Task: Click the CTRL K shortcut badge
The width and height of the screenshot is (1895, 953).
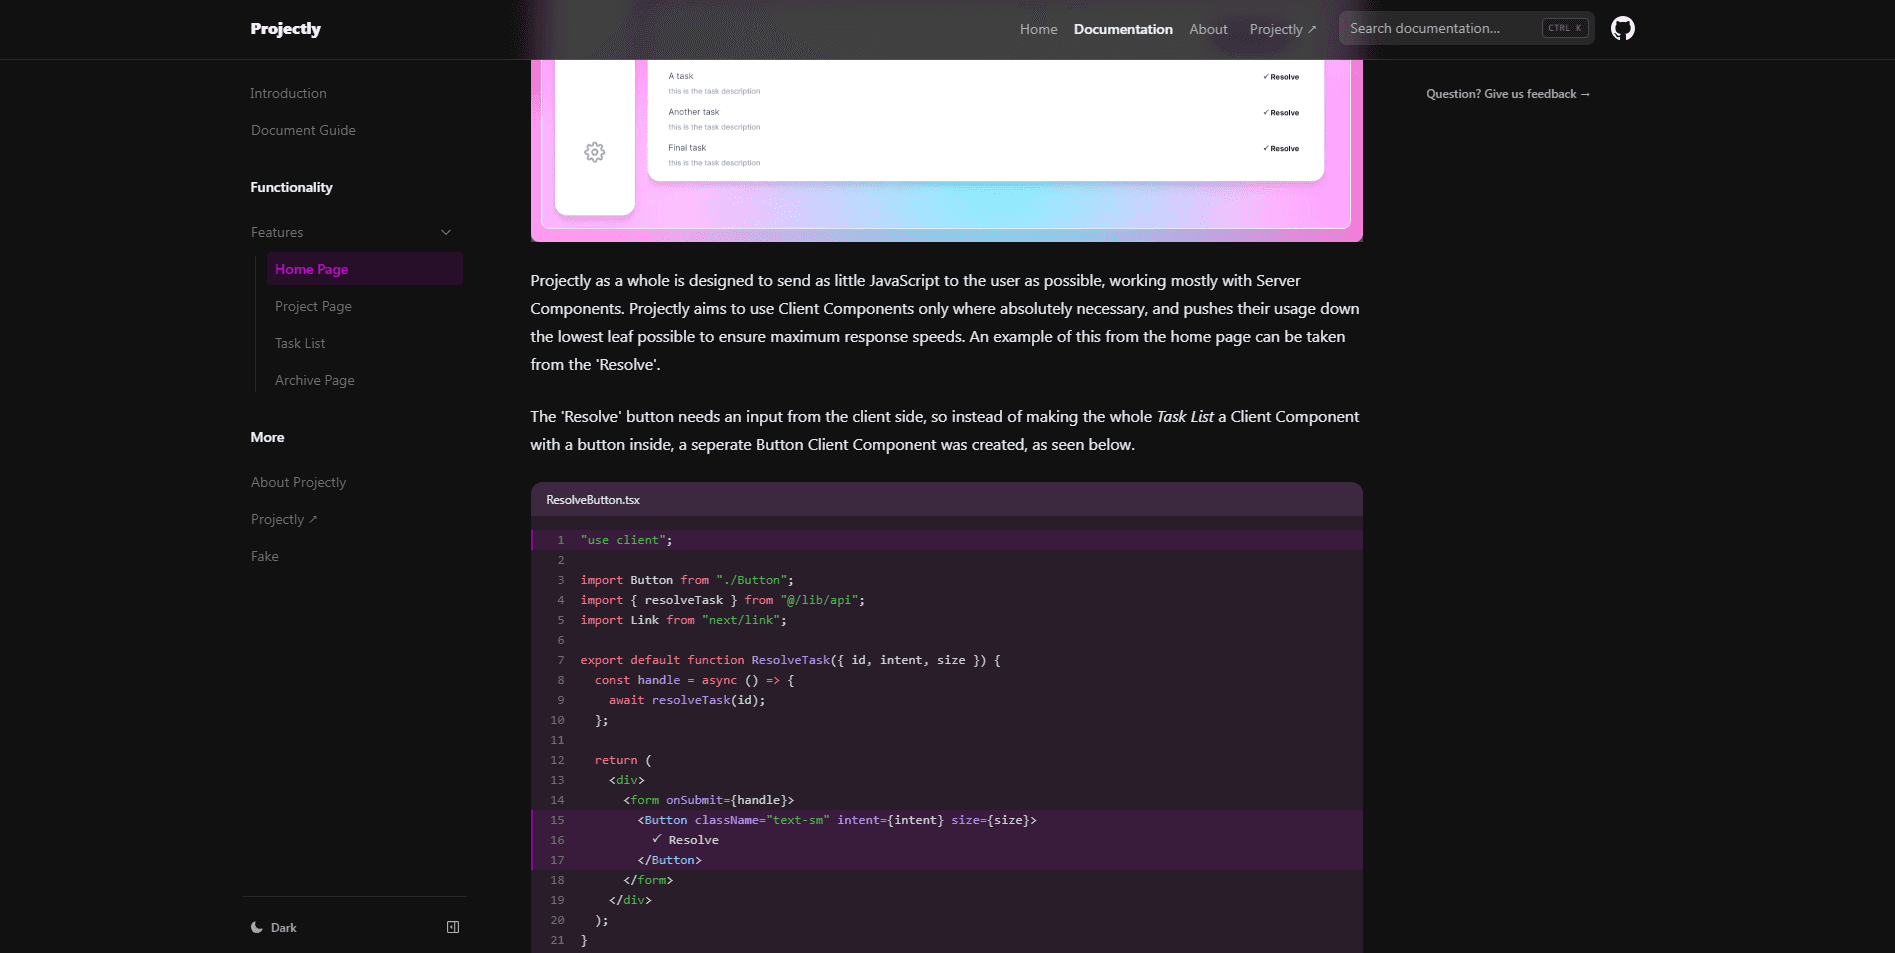Action: 1565,28
